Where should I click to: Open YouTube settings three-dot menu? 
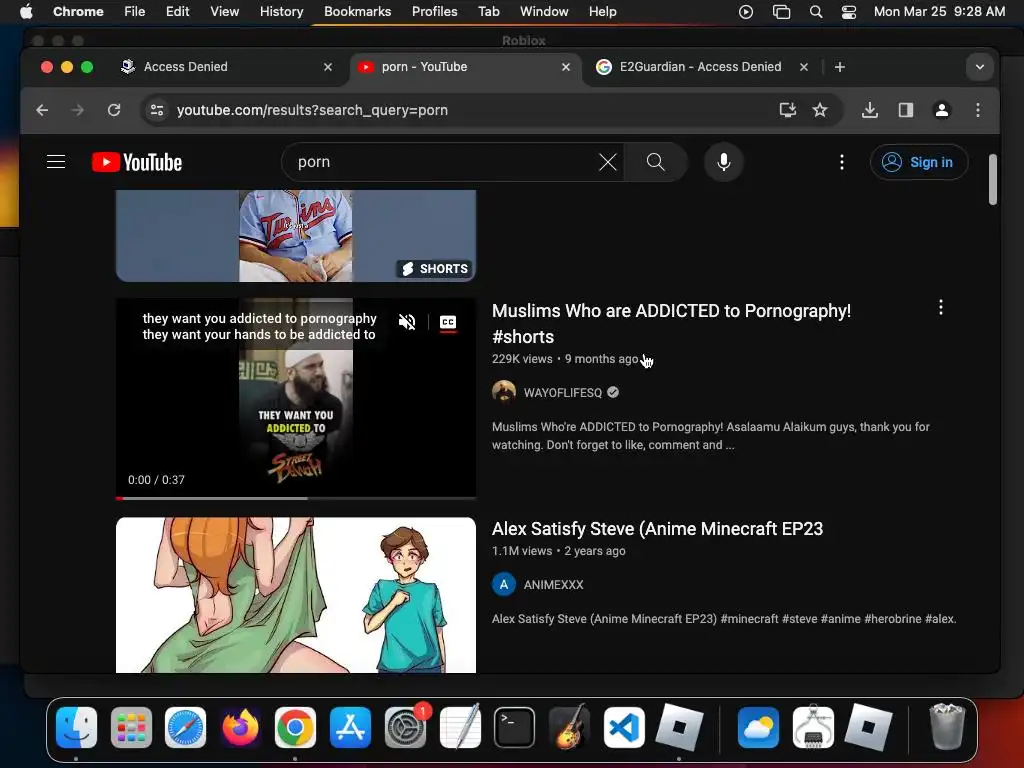pos(842,162)
